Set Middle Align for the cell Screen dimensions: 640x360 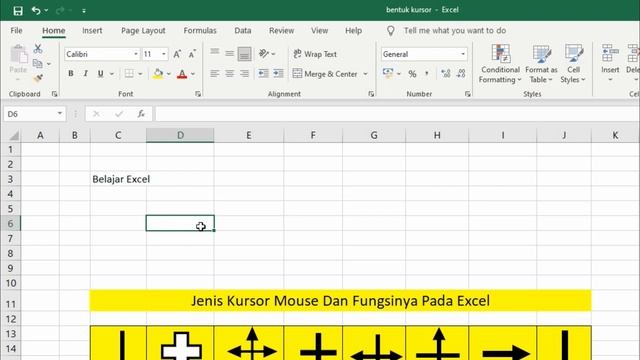point(229,53)
